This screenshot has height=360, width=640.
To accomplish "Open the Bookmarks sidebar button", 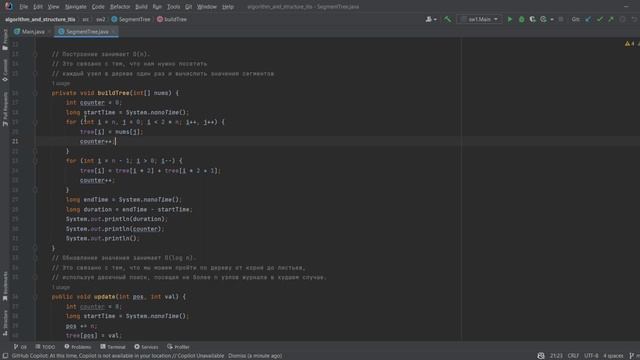I will [x=5, y=286].
